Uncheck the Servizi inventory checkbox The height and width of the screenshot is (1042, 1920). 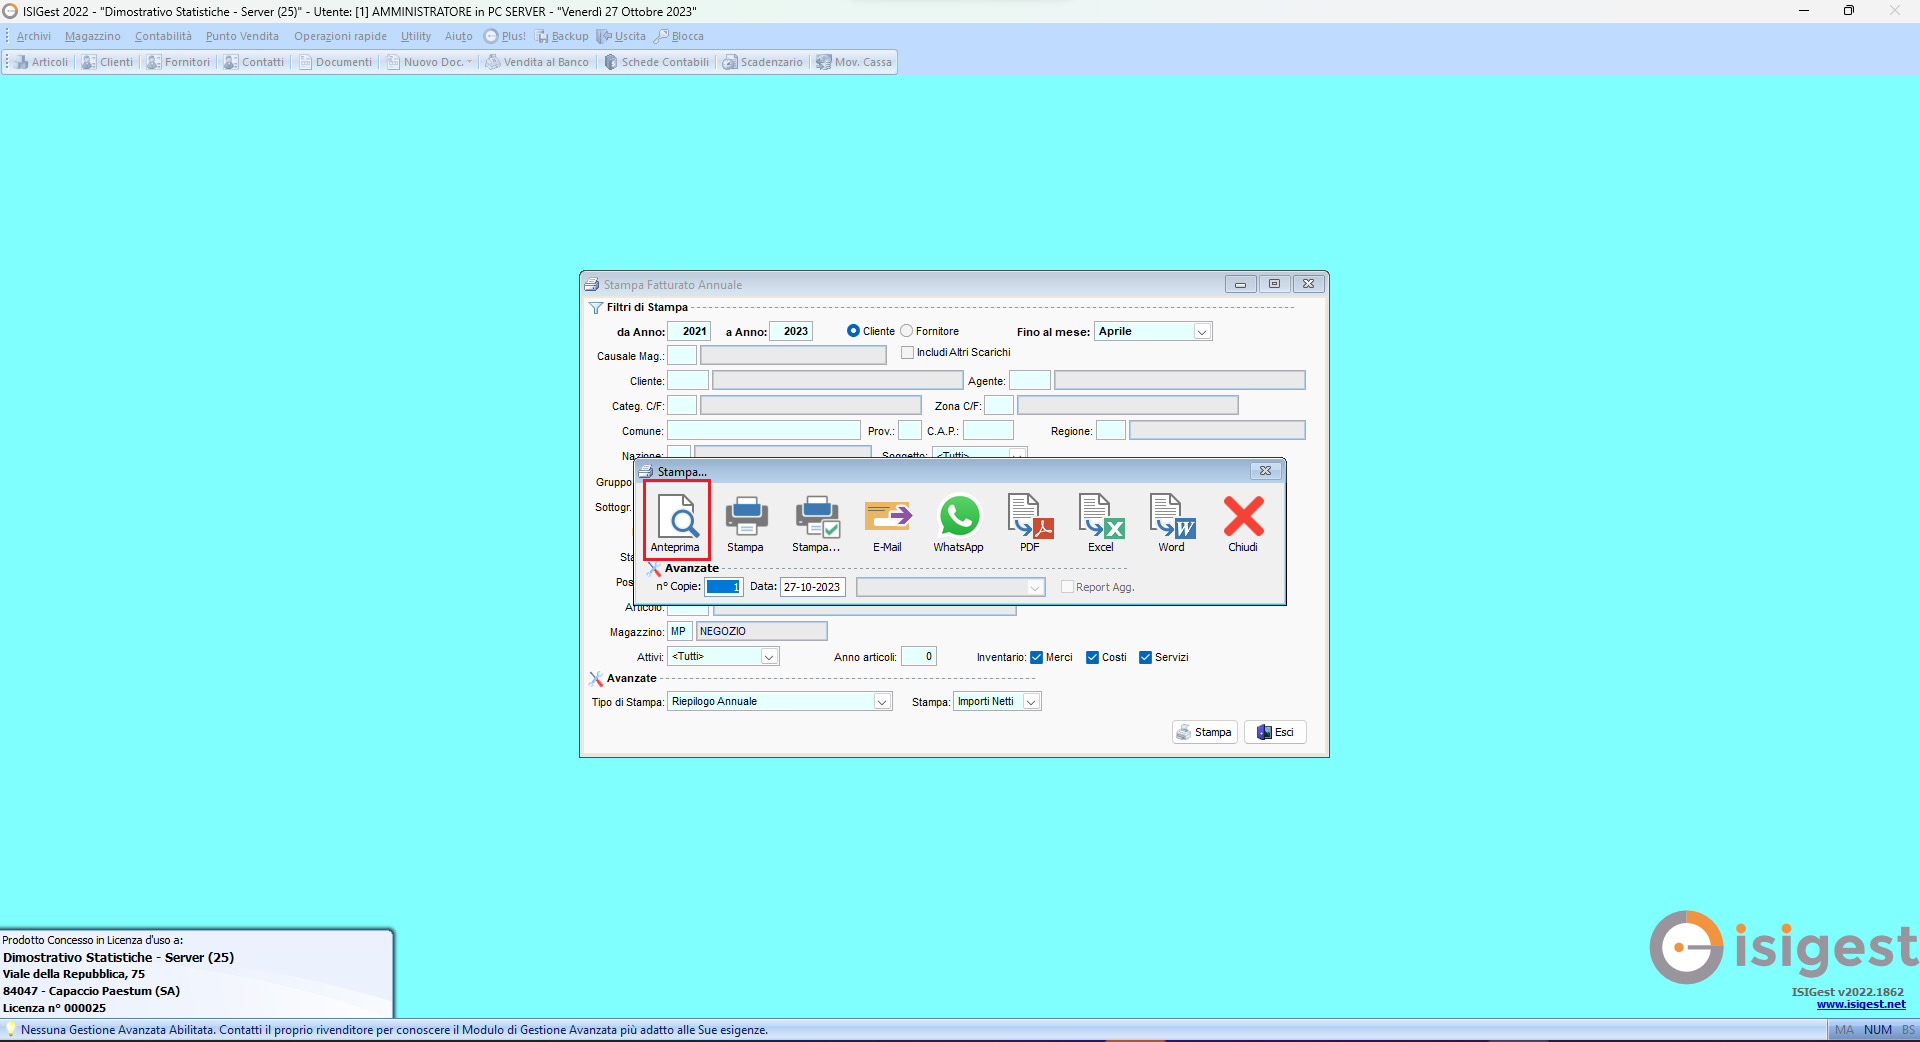1146,657
